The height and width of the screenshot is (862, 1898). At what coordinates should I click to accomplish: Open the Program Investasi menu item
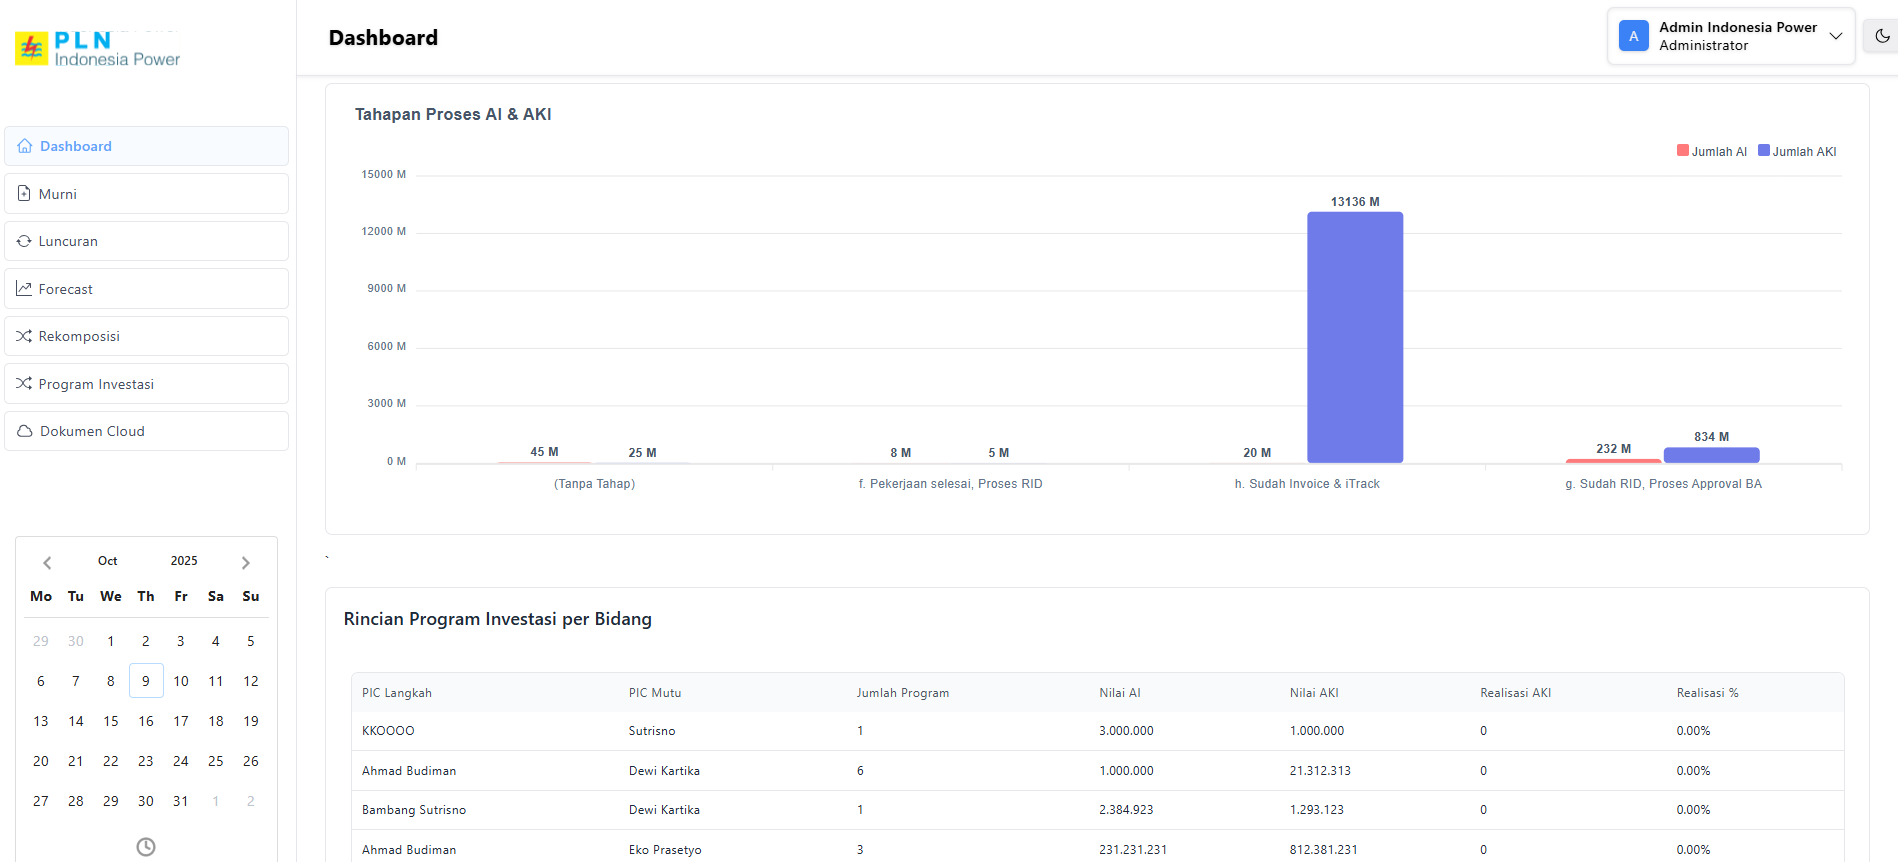pos(96,384)
